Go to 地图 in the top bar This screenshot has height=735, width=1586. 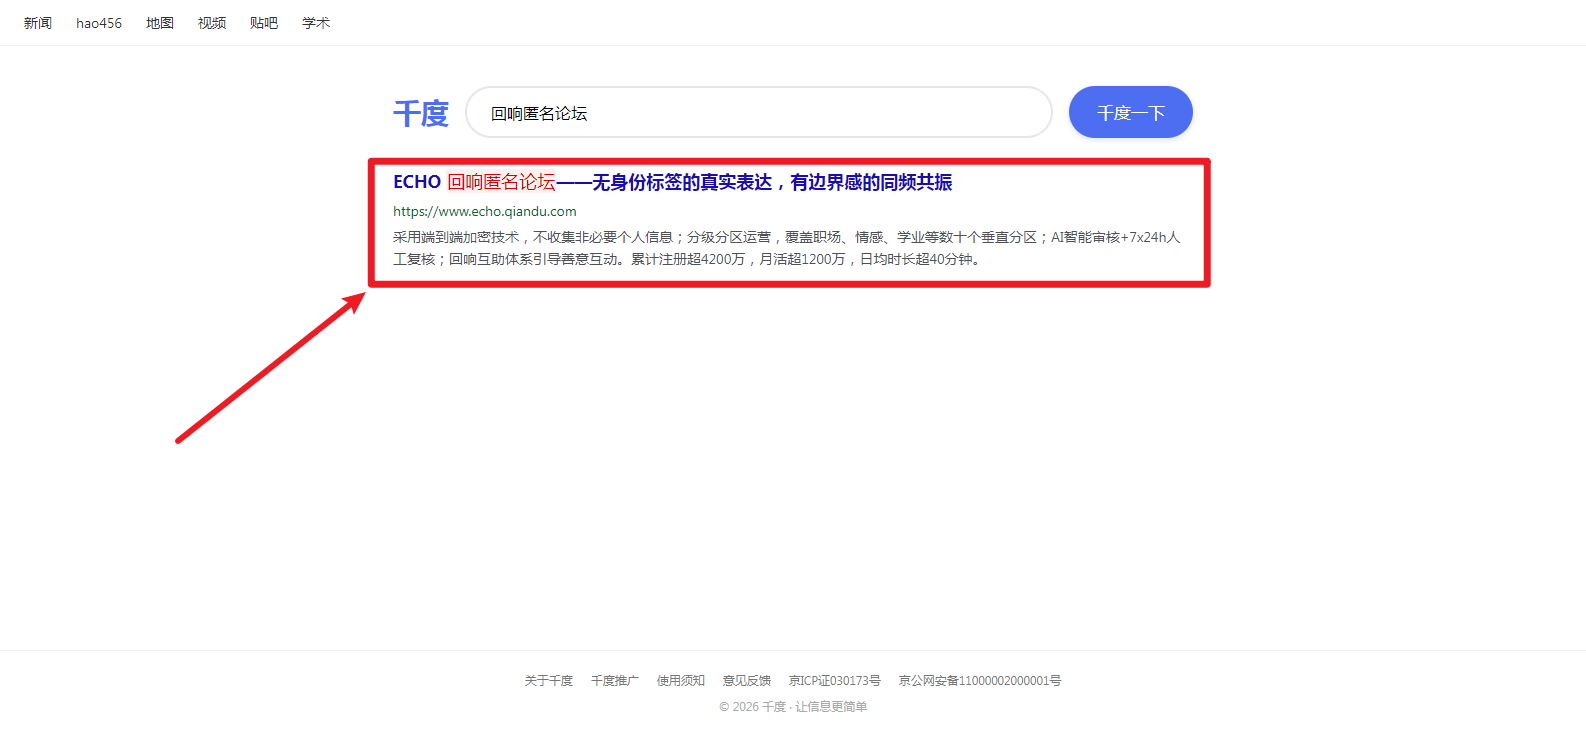tap(160, 23)
